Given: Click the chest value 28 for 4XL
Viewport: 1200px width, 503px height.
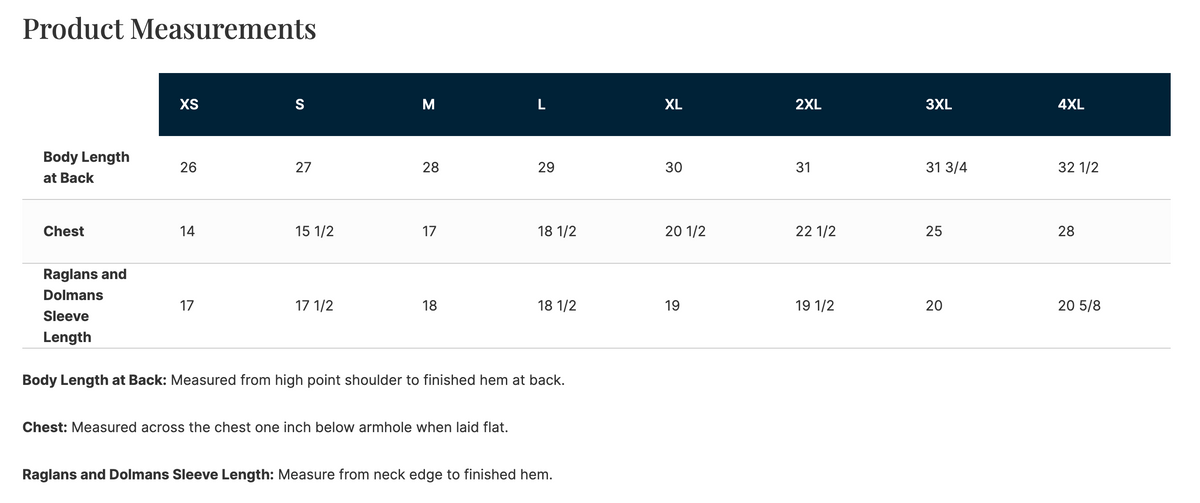Looking at the screenshot, I should tap(1066, 231).
